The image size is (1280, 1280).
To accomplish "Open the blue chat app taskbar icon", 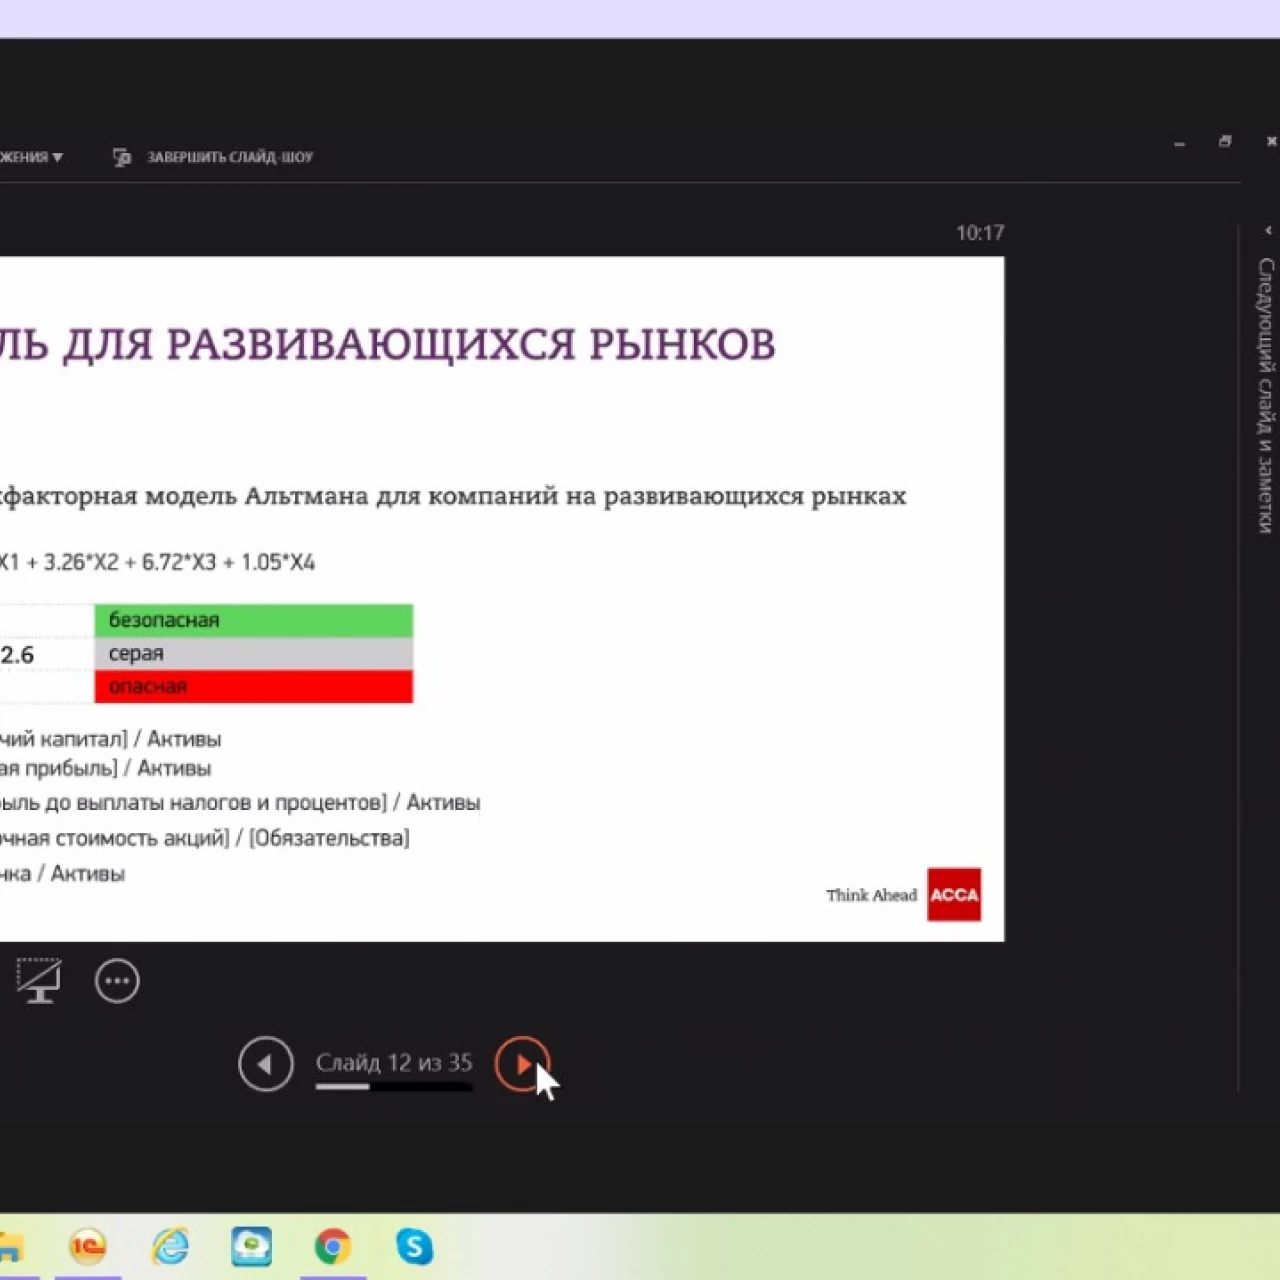I will pos(251,1246).
